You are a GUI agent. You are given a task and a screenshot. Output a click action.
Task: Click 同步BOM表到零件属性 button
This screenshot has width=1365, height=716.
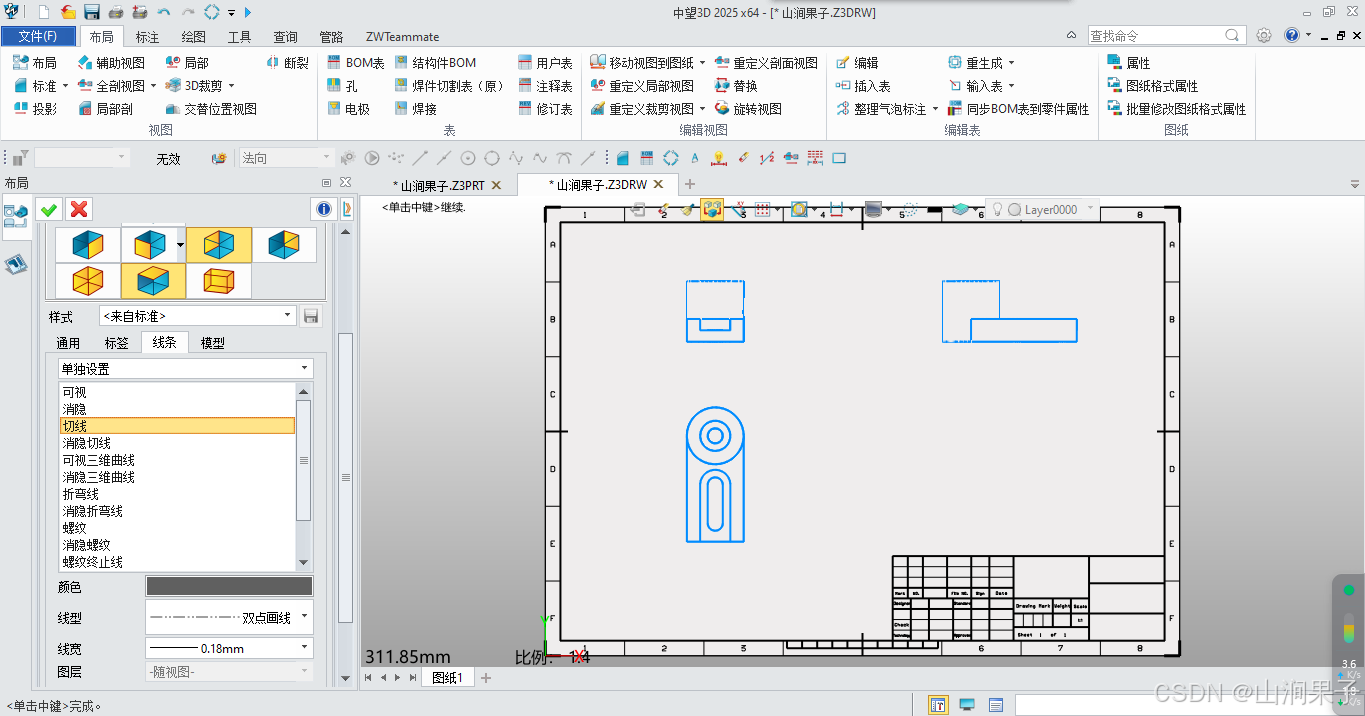click(1018, 109)
